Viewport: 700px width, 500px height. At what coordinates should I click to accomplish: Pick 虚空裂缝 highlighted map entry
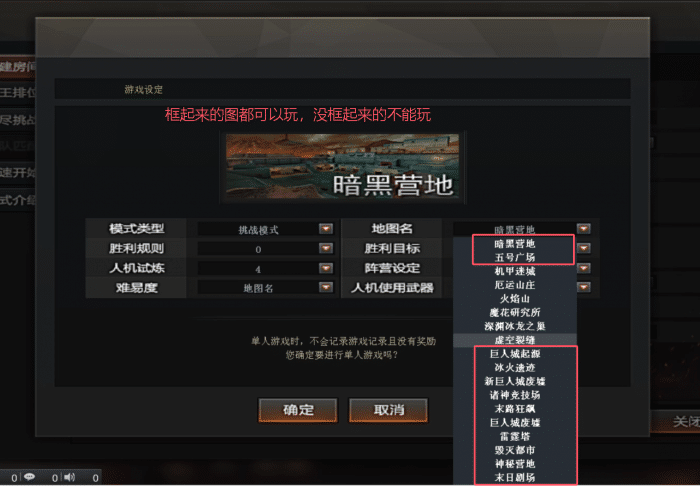[x=515, y=340]
